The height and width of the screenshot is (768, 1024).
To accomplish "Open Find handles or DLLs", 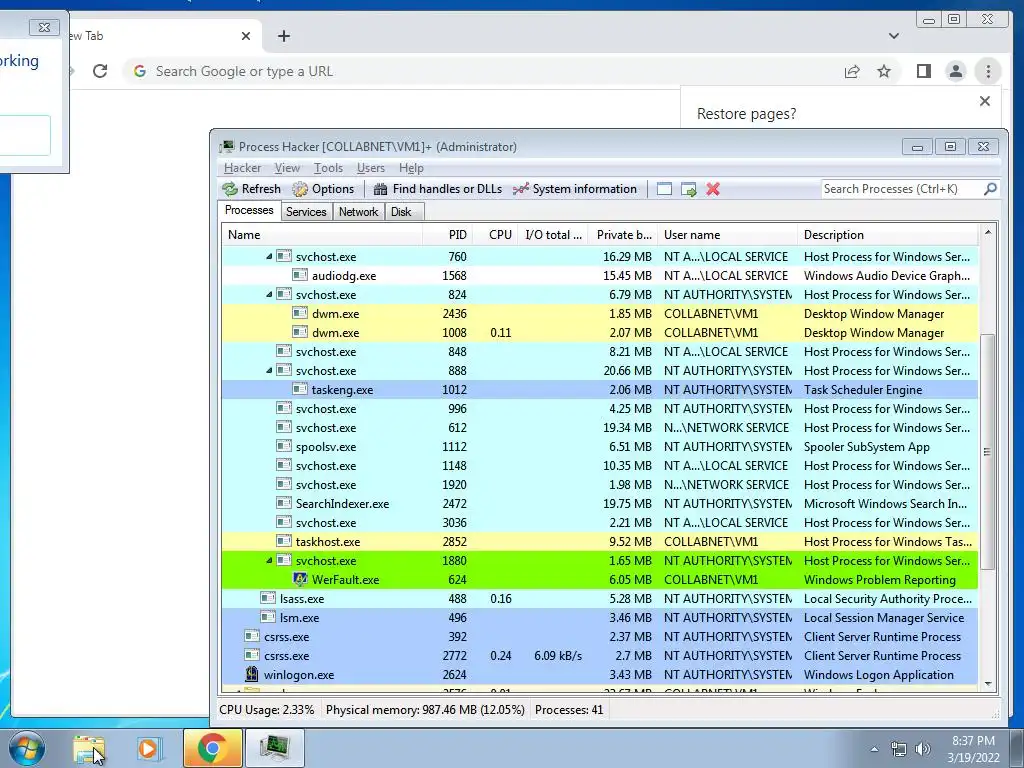I will point(438,189).
